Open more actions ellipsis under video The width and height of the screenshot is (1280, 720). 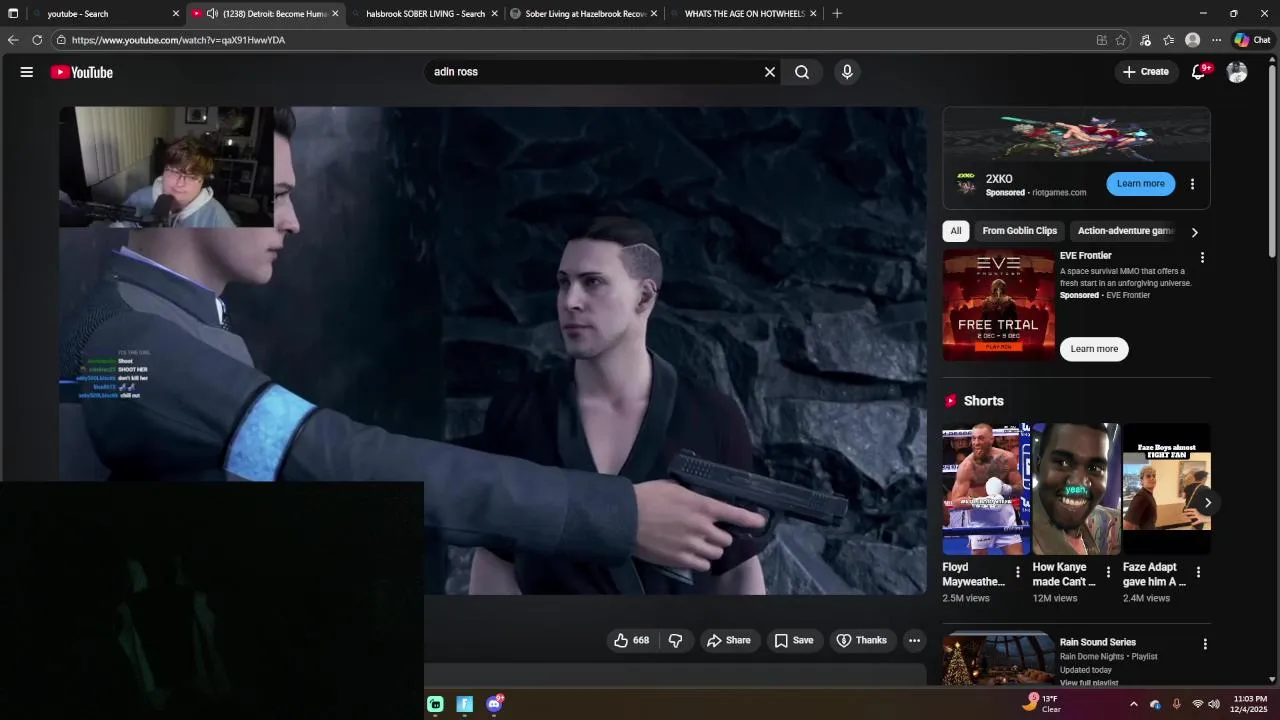[x=914, y=640]
